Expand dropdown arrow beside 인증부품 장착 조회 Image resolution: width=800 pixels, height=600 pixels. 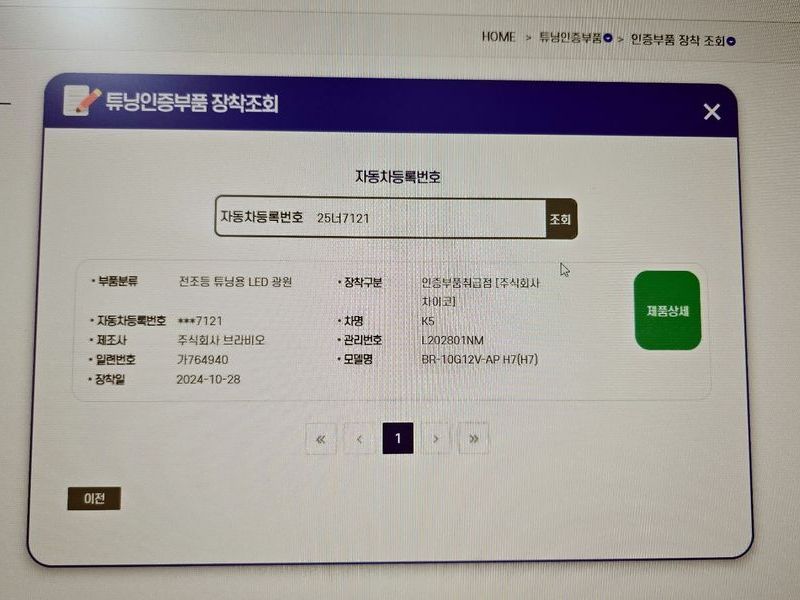tap(731, 41)
